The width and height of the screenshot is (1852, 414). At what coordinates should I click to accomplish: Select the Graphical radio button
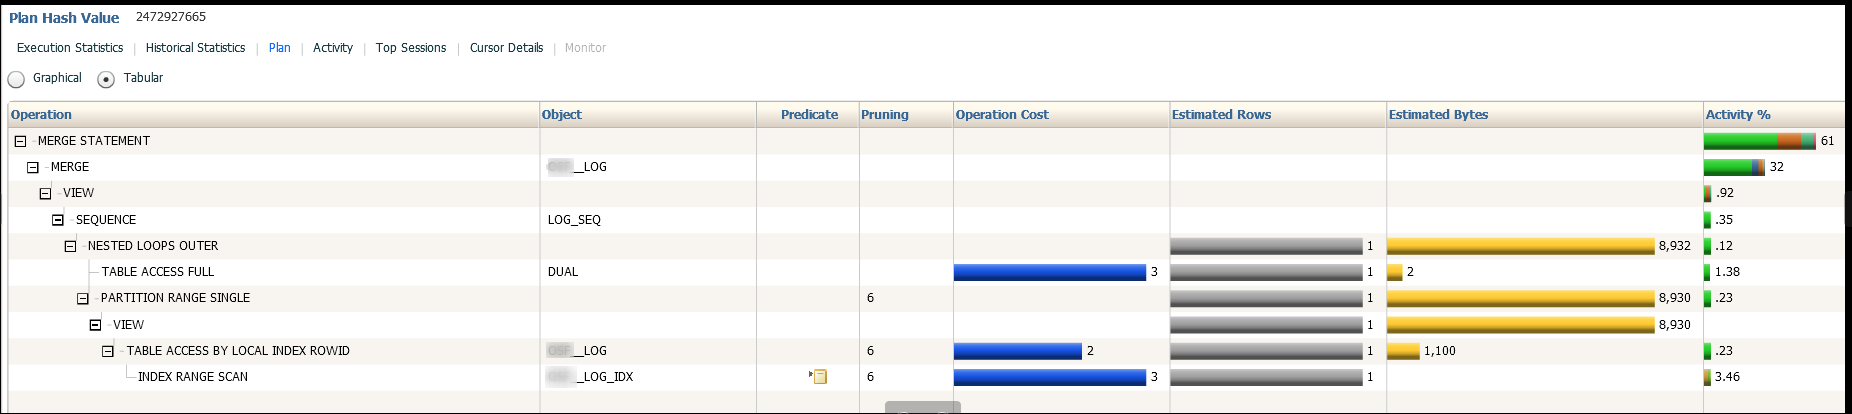[16, 79]
